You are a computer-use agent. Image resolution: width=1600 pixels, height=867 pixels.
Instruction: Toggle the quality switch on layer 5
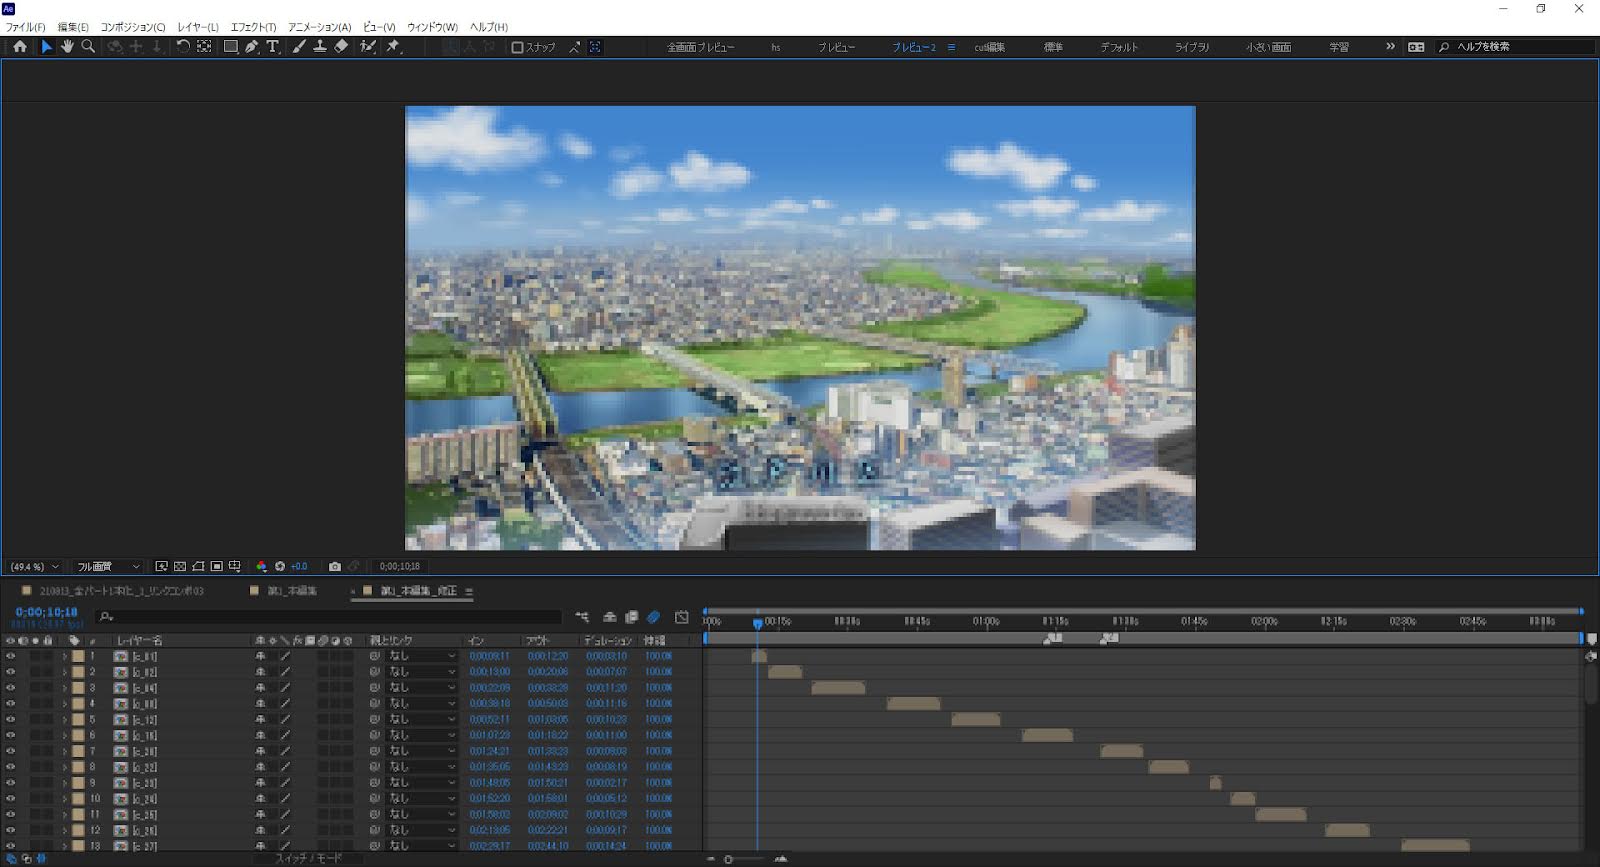285,719
